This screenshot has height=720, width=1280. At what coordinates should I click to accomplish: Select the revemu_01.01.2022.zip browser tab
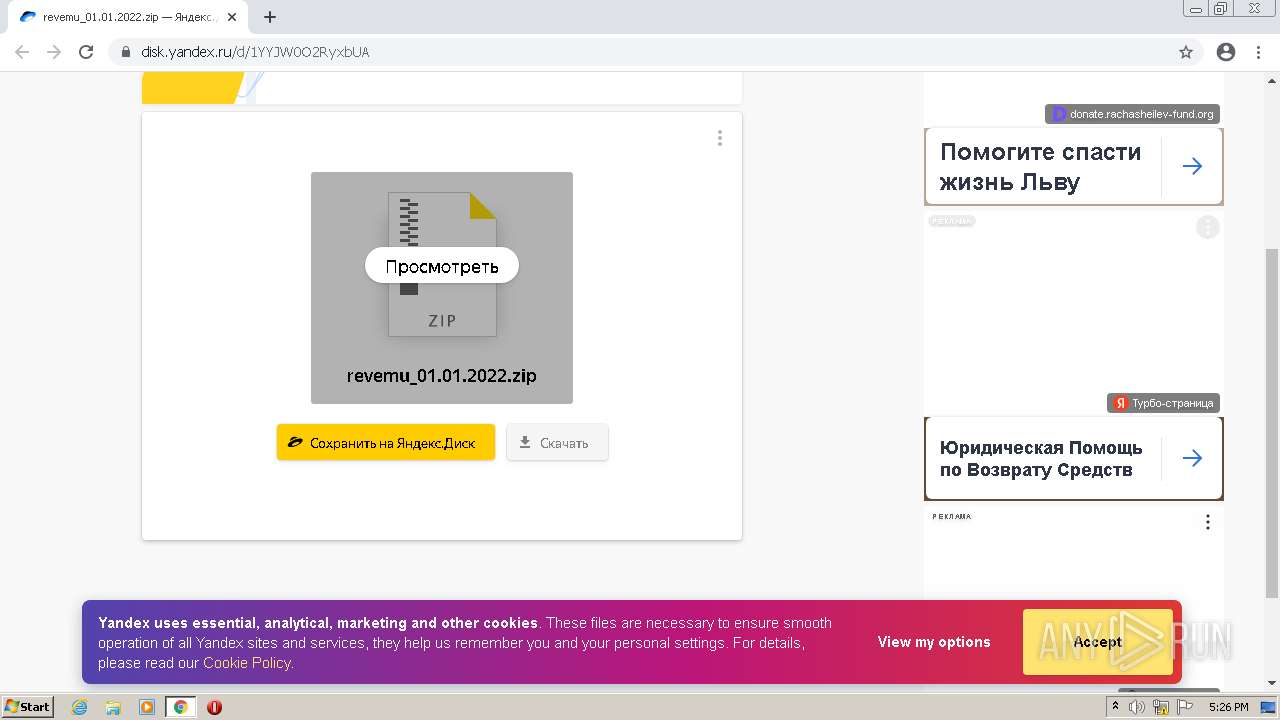point(130,17)
